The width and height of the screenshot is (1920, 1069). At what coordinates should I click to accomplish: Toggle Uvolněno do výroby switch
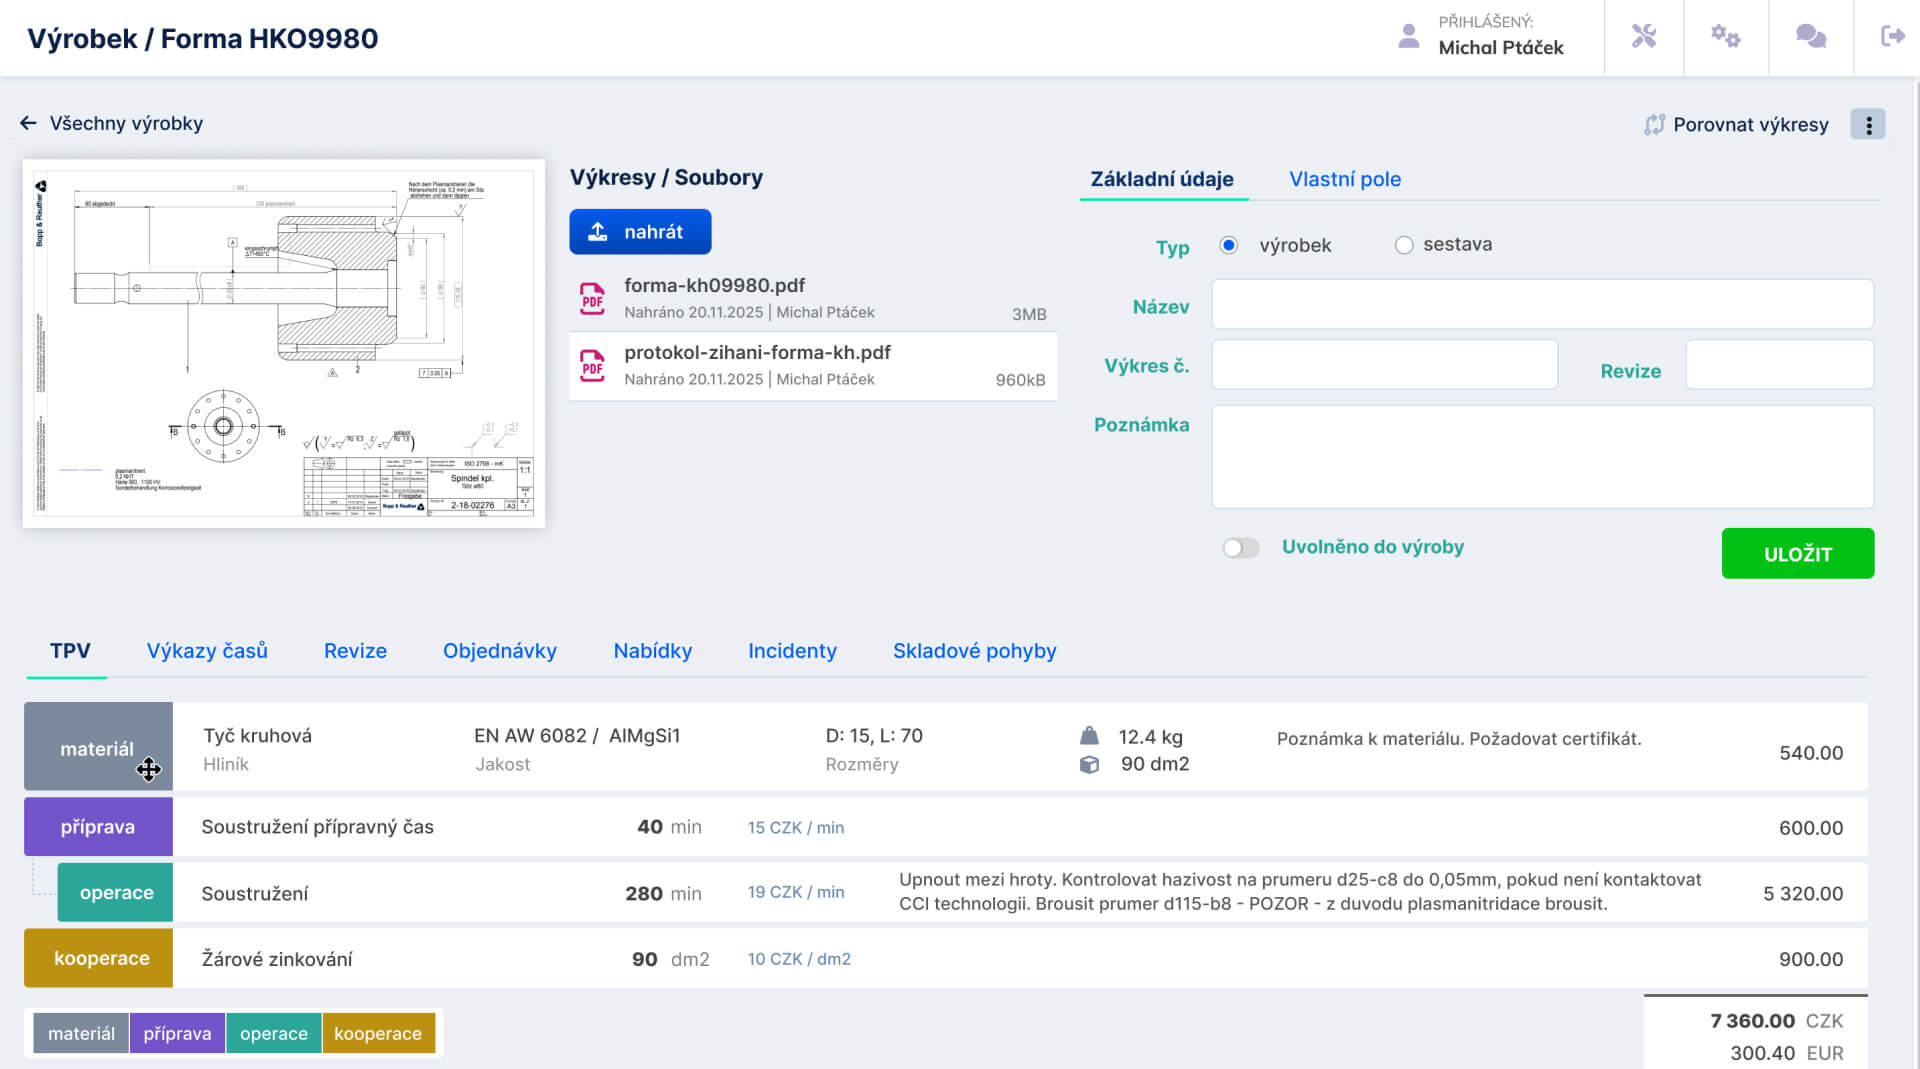click(1241, 547)
